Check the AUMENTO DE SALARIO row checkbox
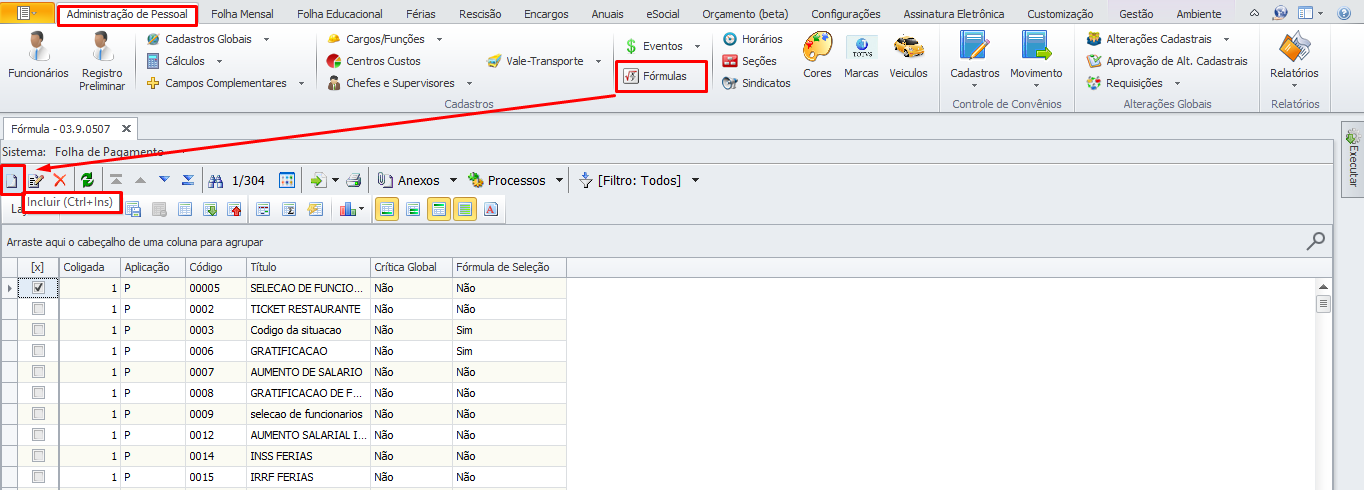 (38, 372)
